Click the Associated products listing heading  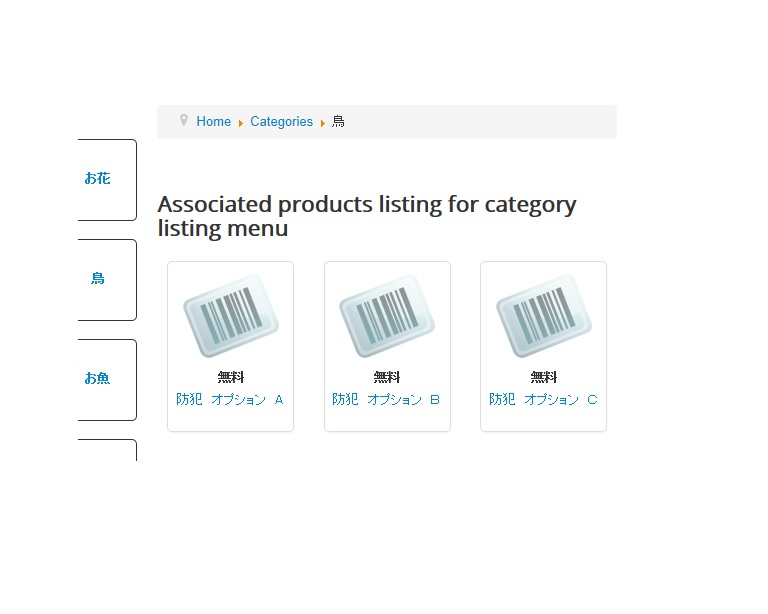(x=367, y=216)
